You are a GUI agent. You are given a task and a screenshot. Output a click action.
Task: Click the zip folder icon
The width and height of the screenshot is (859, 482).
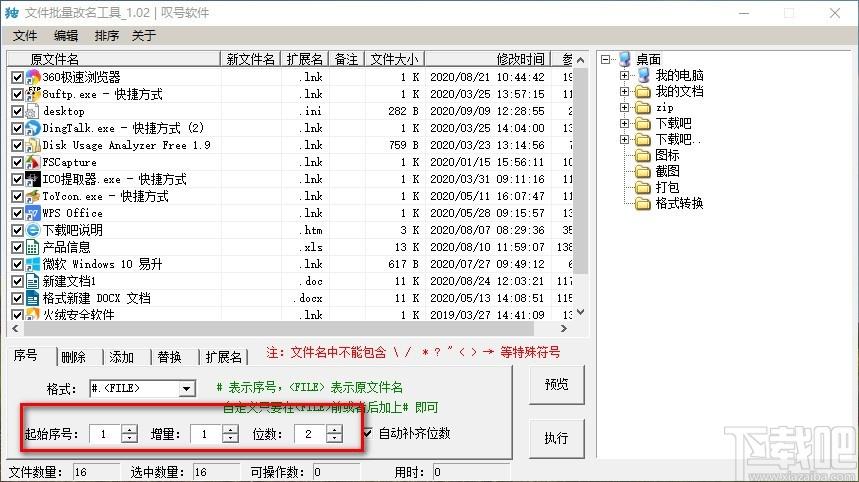pos(643,107)
